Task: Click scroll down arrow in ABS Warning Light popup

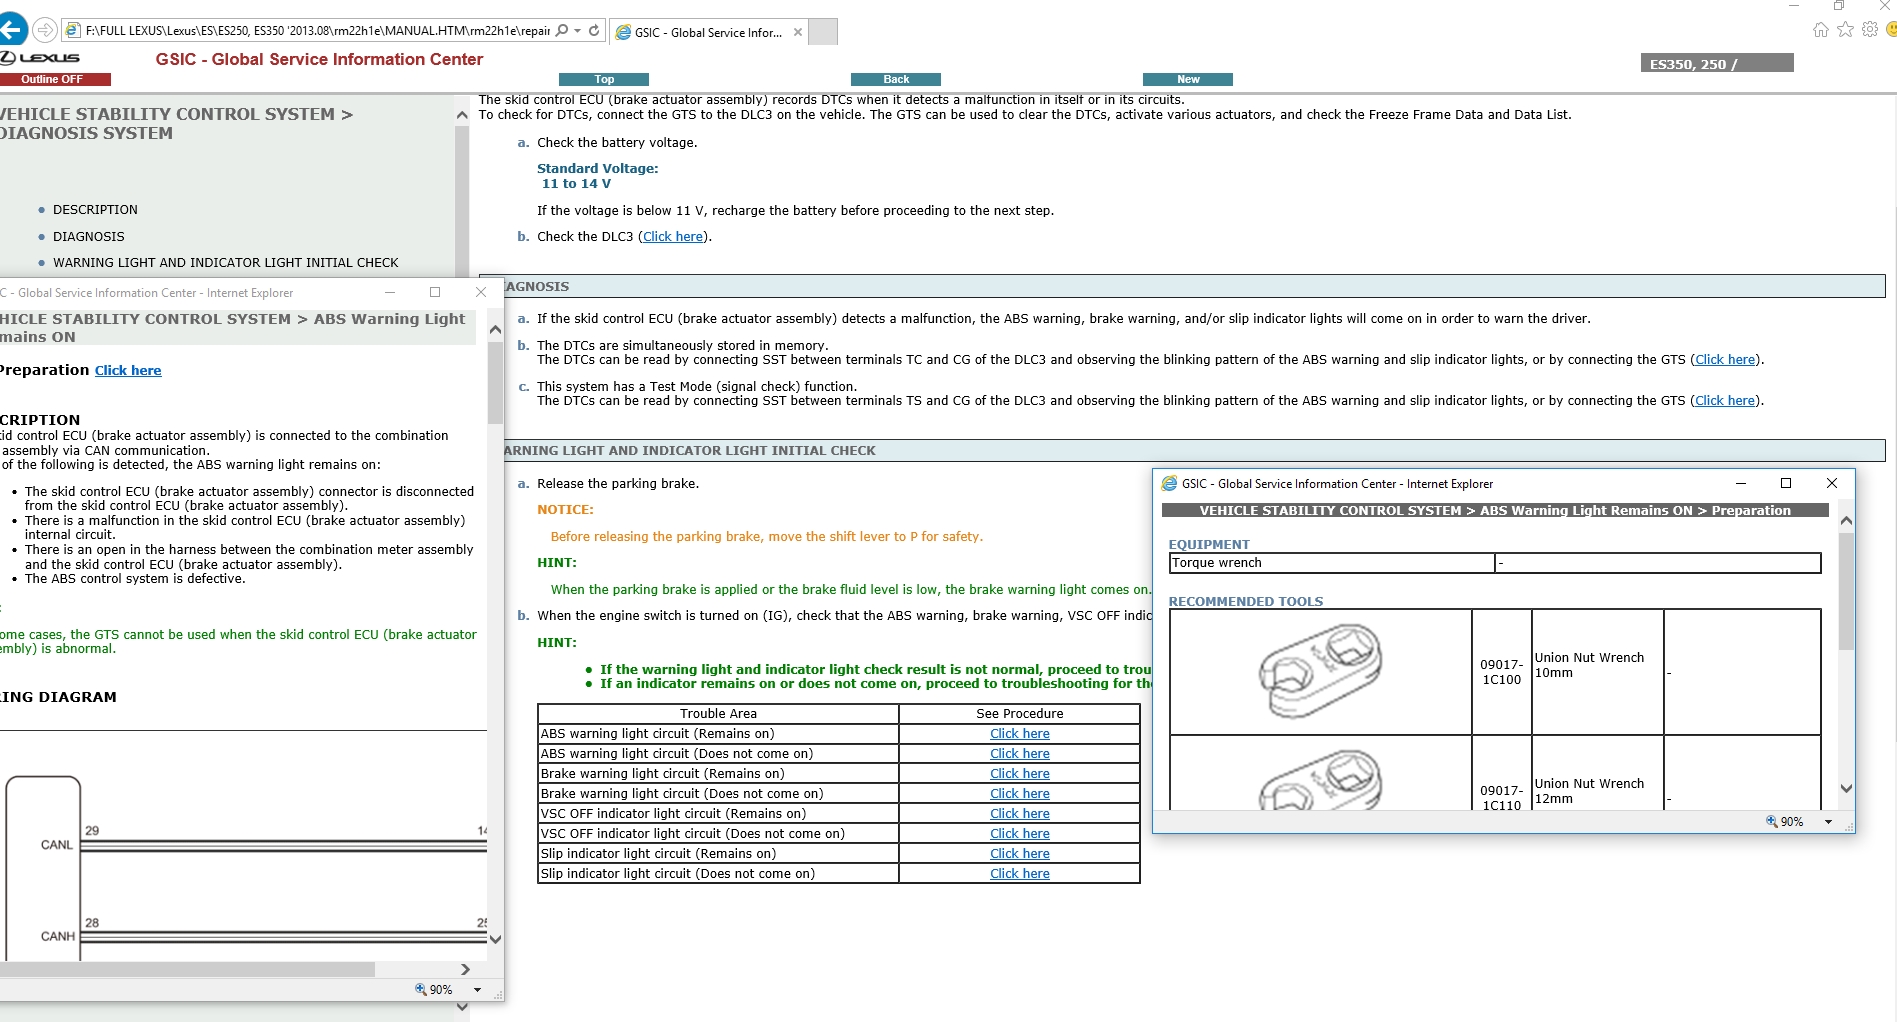Action: 495,940
